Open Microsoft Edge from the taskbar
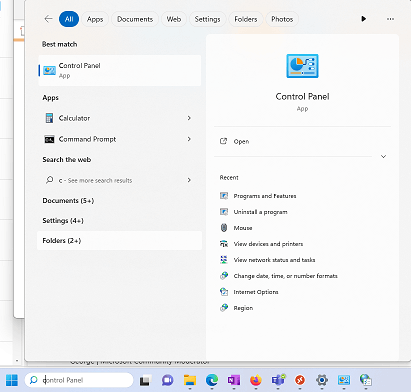Screen dimensions: 411x392 tap(212, 380)
